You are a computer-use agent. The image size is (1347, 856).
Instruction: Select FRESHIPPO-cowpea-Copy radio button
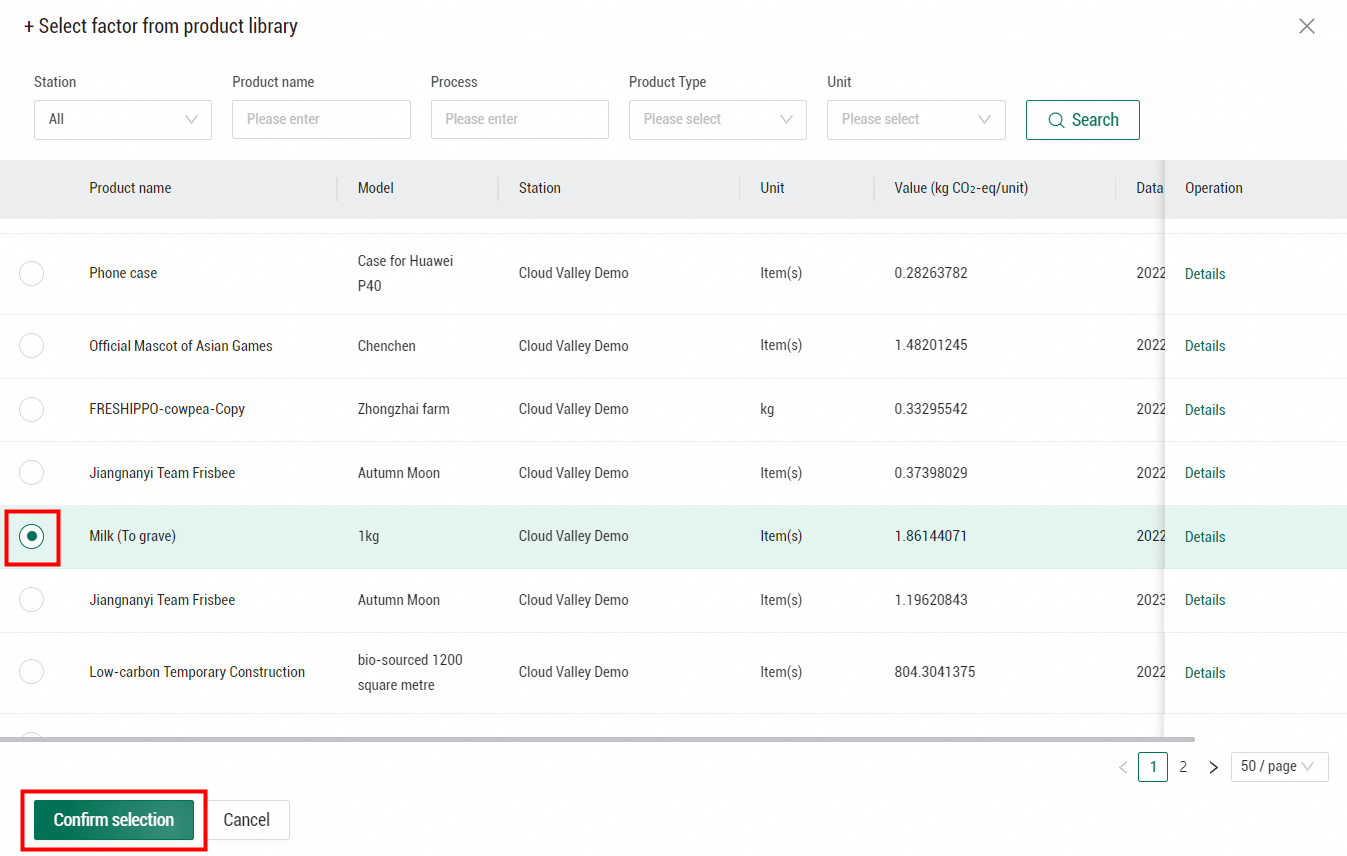(x=32, y=409)
